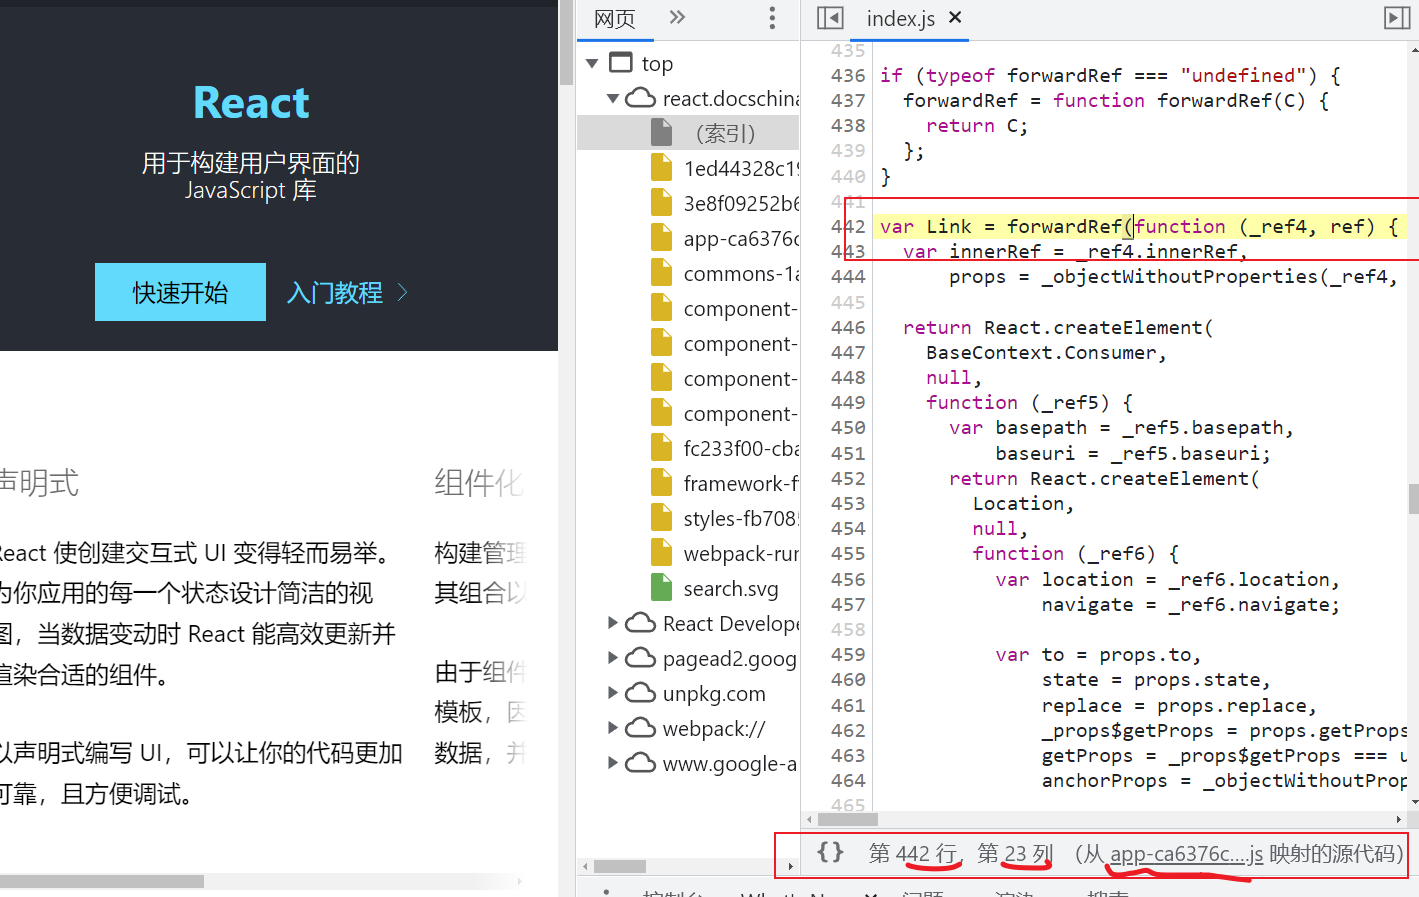Viewport: 1419px width, 897px height.
Task: Click the 用于构建用户界面的 subtitle text
Action: coord(251,163)
